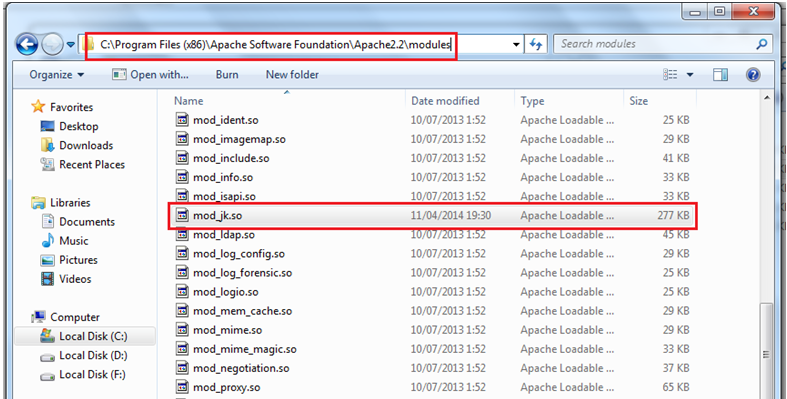The height and width of the screenshot is (399, 787).
Task: Select Computer in the navigation pane
Action: (65, 317)
